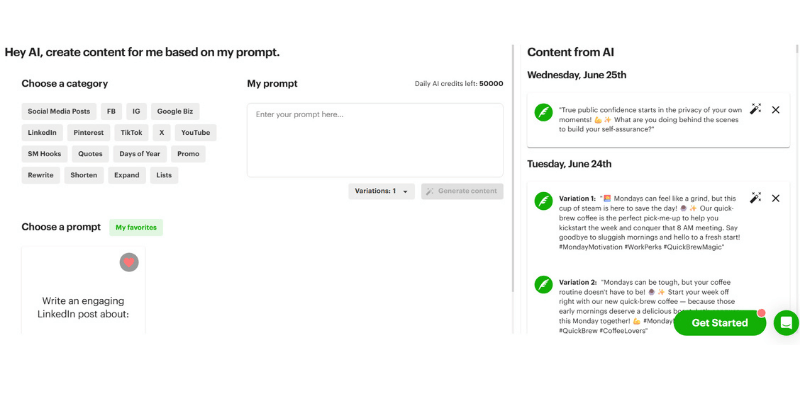Screen dimensions: 800x400
Task: Open the LinkedIn post prompt card
Action: [x=83, y=290]
